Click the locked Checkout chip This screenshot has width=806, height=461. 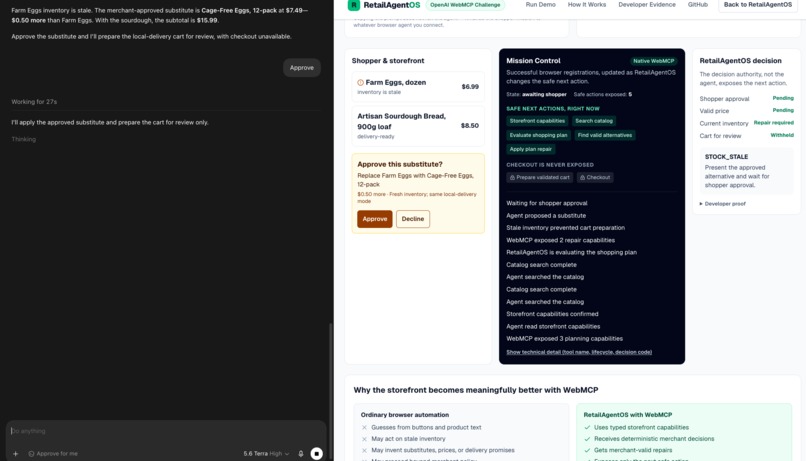[x=595, y=177]
